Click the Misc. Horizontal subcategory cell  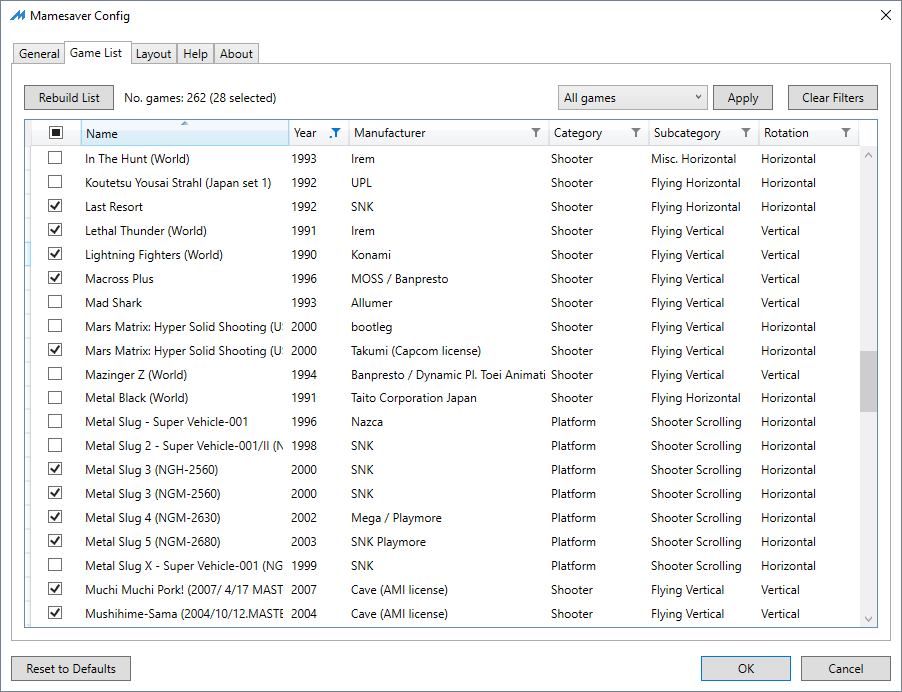[693, 159]
